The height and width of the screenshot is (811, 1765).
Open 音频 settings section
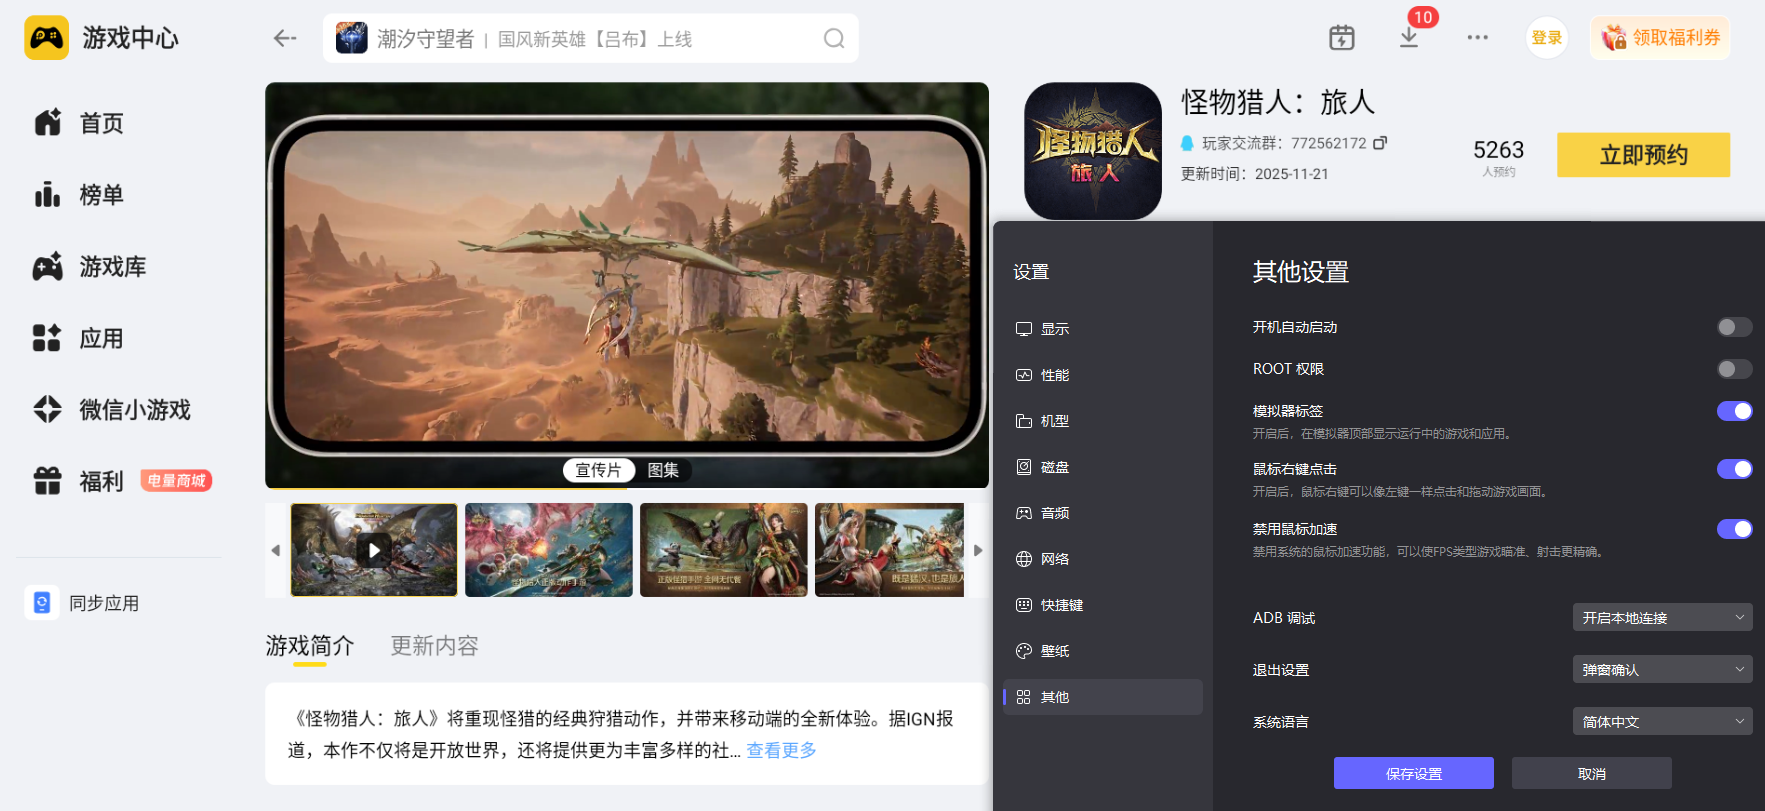1103,513
